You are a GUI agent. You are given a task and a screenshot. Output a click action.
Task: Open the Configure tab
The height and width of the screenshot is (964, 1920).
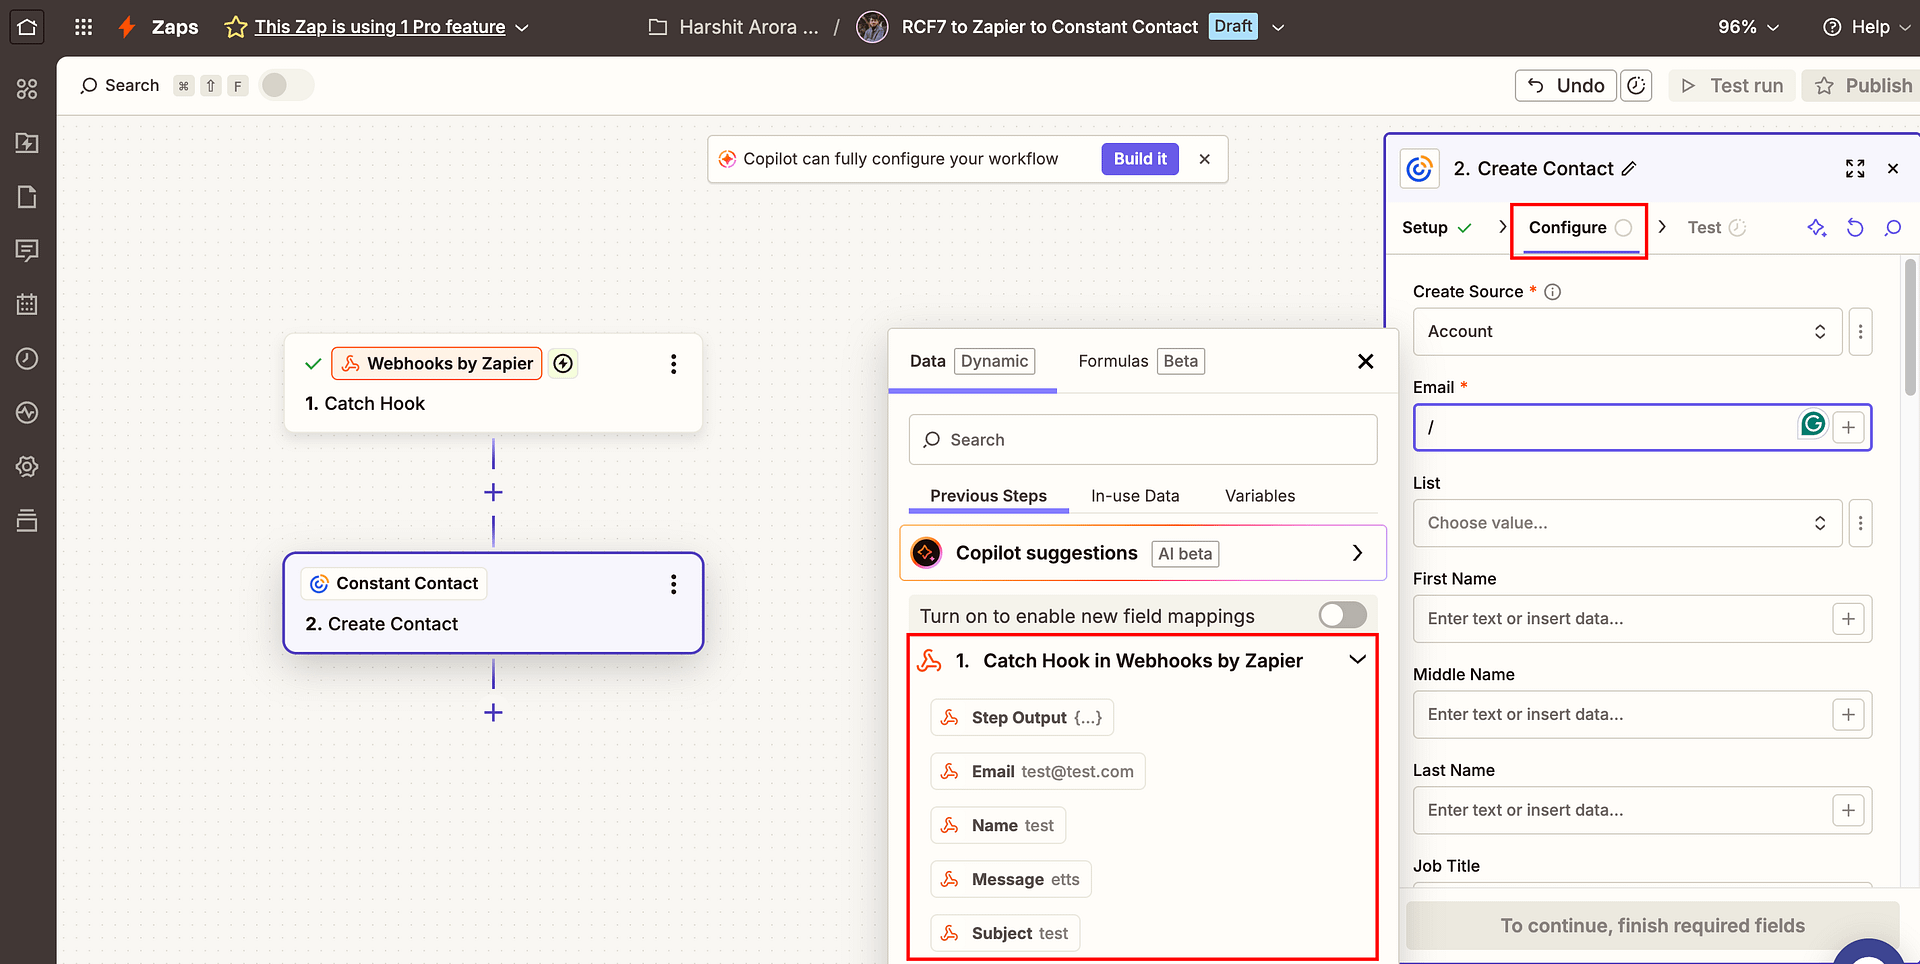(1578, 228)
